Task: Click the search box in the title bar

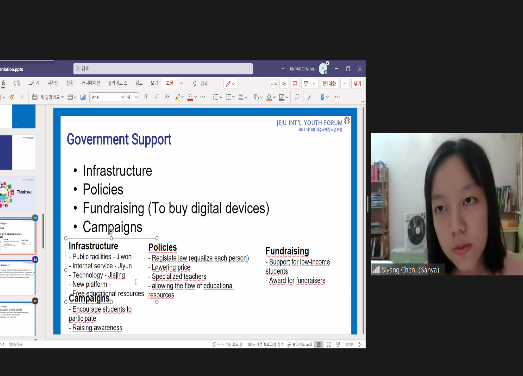Action: point(163,68)
